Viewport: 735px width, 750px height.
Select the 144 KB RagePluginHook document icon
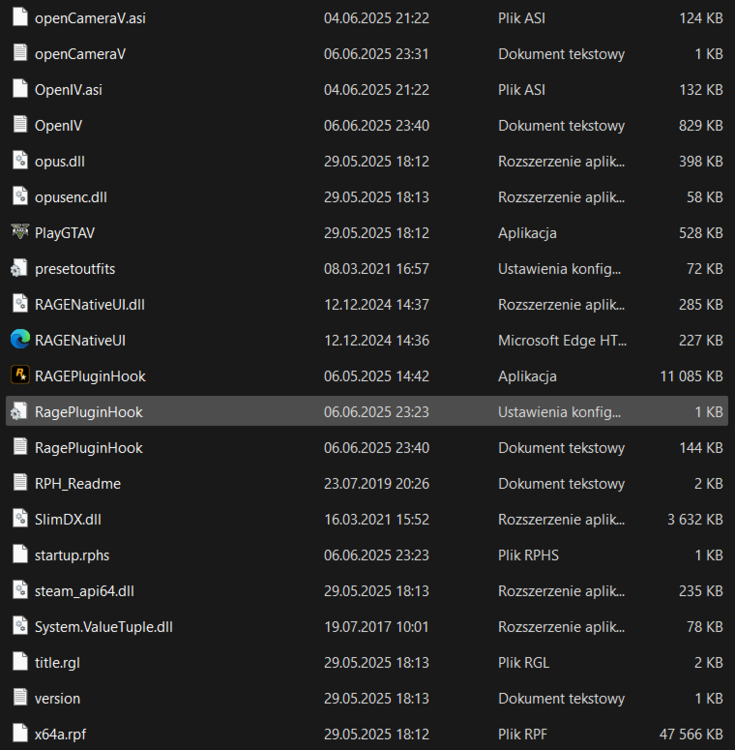click(20, 447)
